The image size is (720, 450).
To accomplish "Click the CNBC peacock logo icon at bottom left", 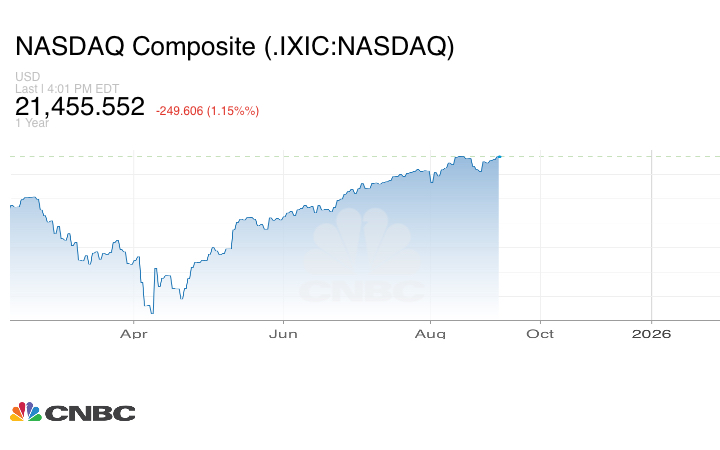I will coord(26,412).
